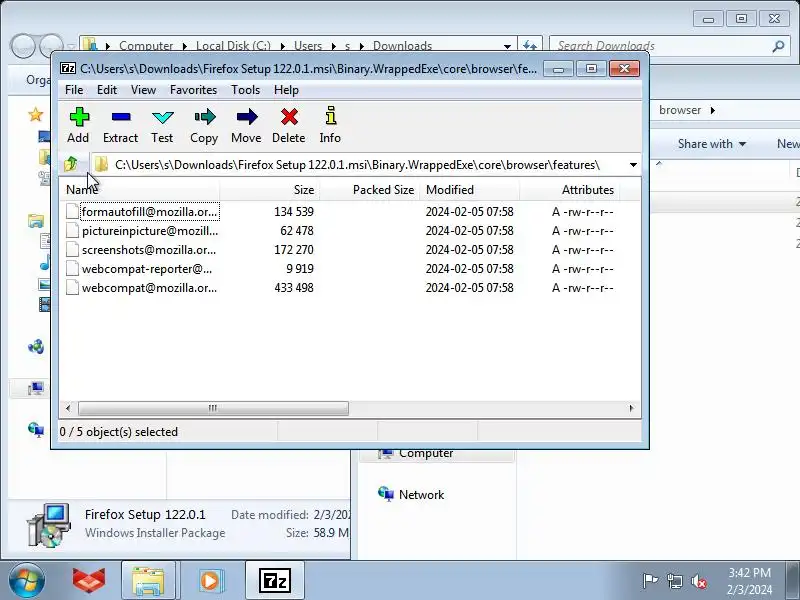Click the horizontal scrollbar thumb in 7-Zip
This screenshot has height=600, width=800.
pos(213,408)
